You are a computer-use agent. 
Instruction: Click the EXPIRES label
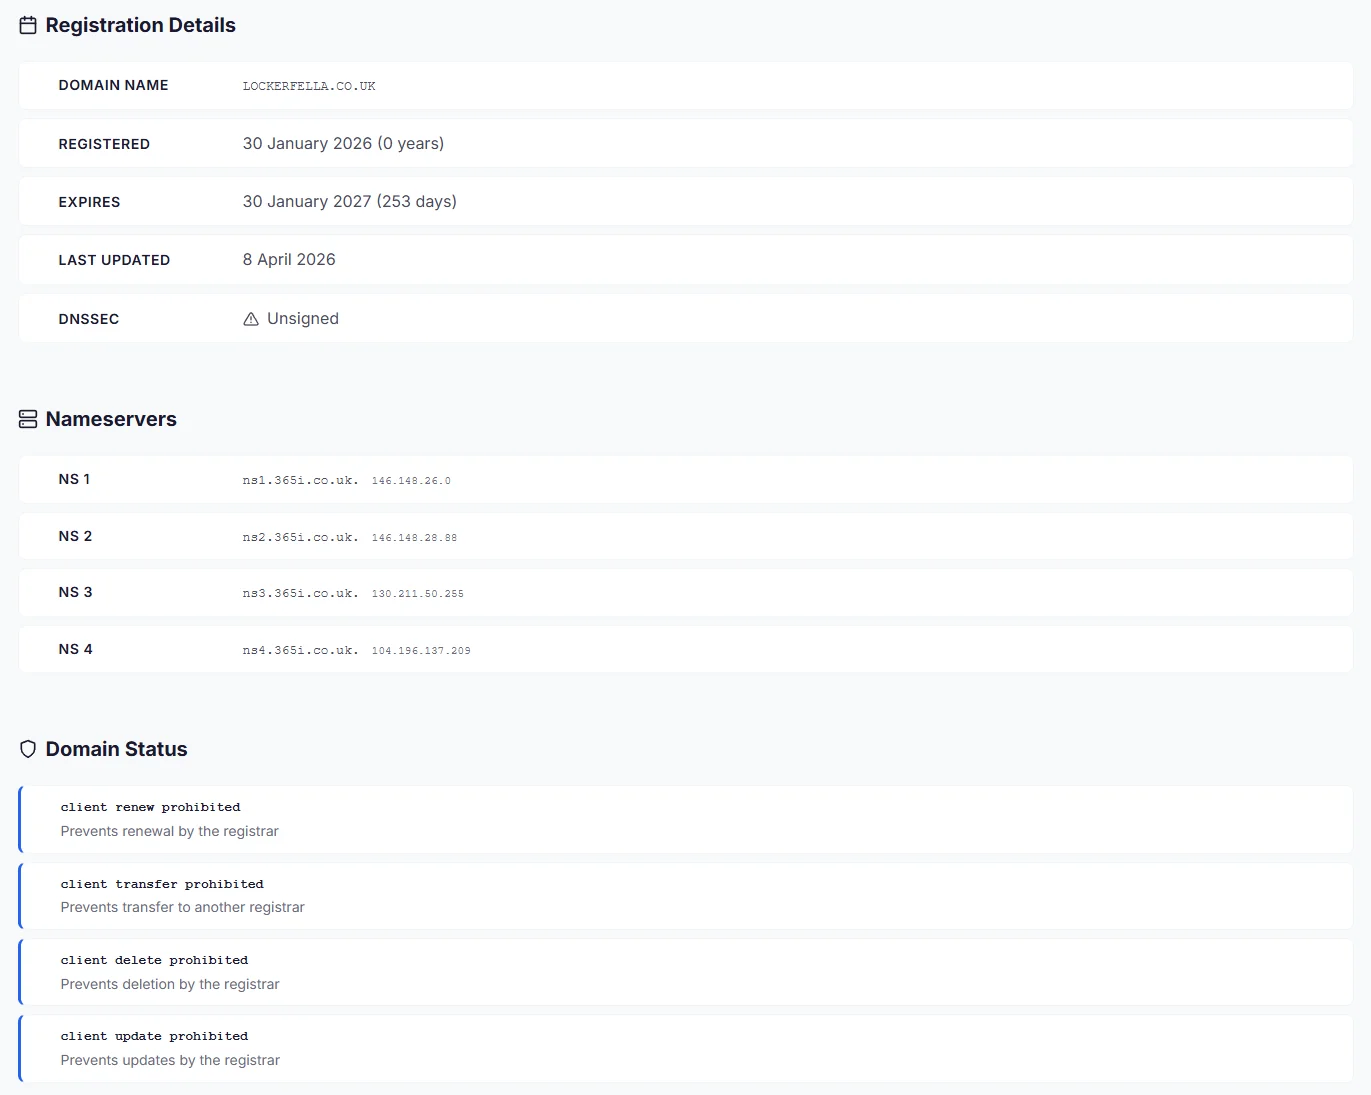click(89, 202)
